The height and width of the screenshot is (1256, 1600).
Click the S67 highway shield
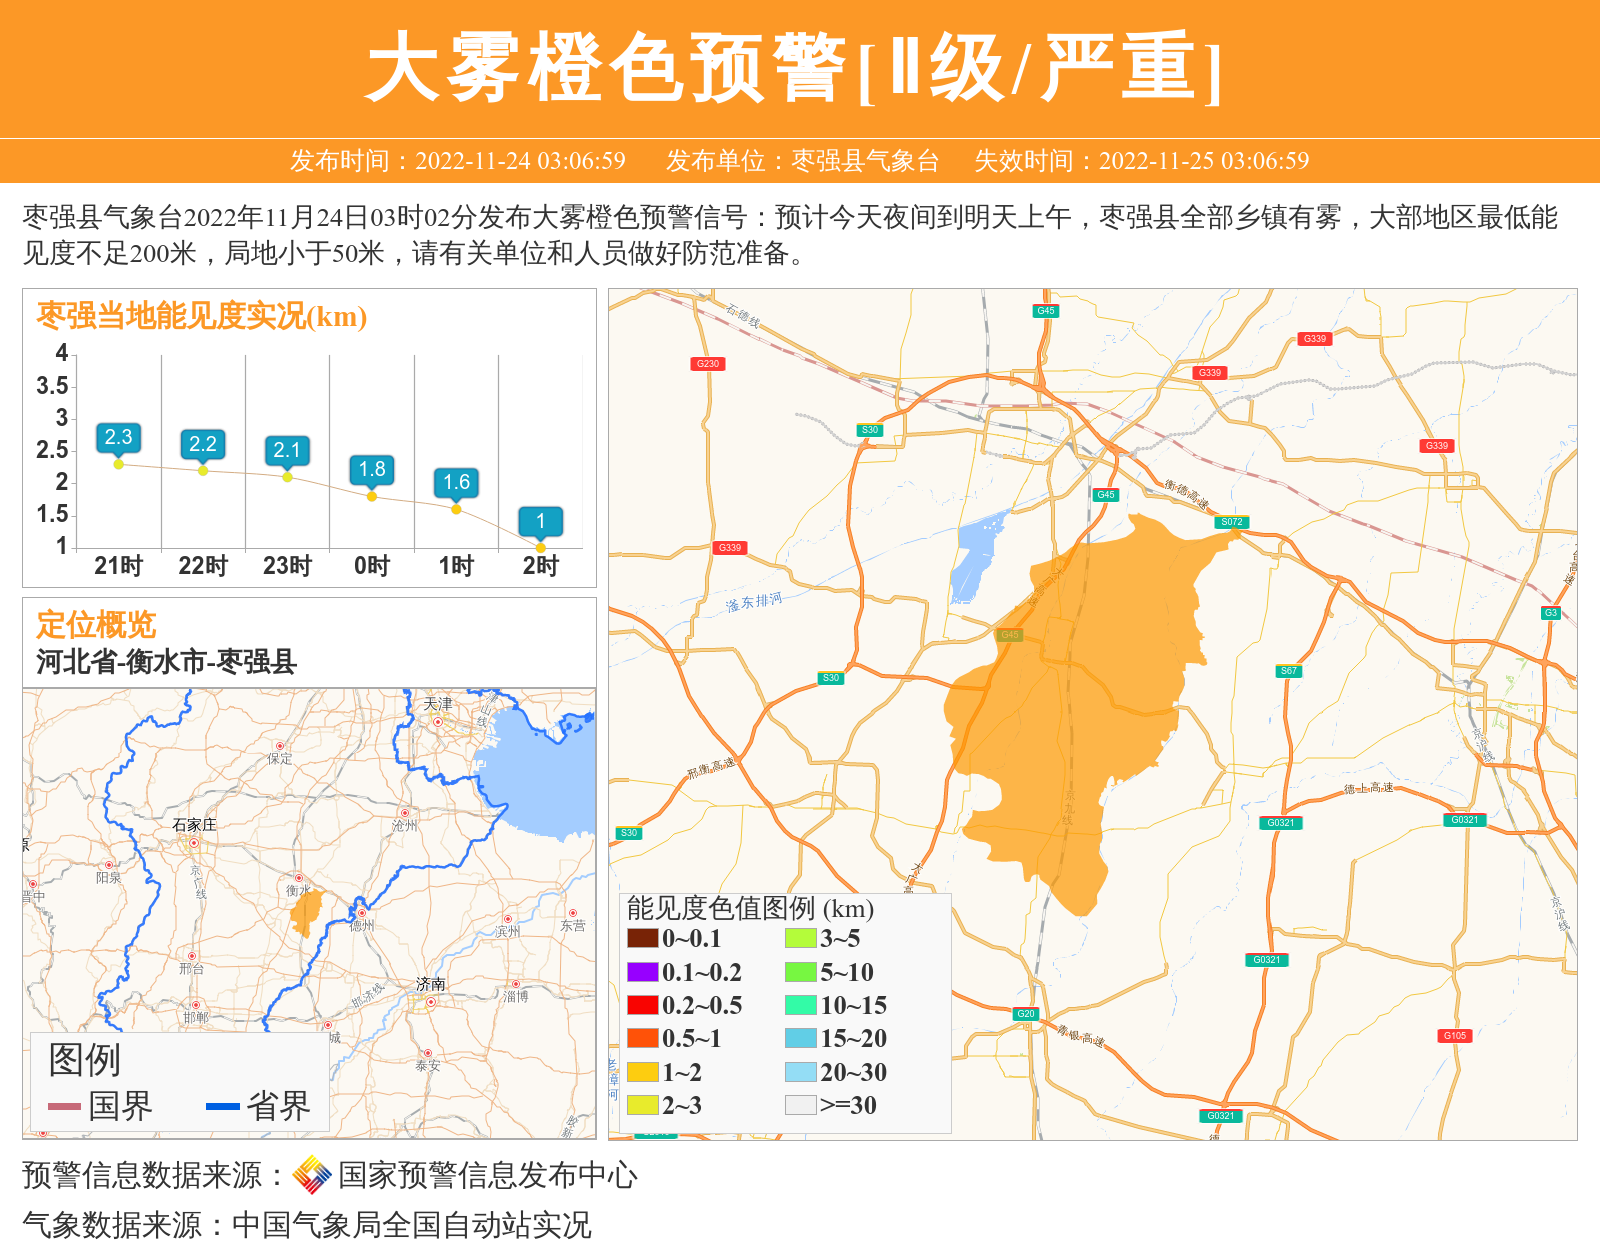1289,671
